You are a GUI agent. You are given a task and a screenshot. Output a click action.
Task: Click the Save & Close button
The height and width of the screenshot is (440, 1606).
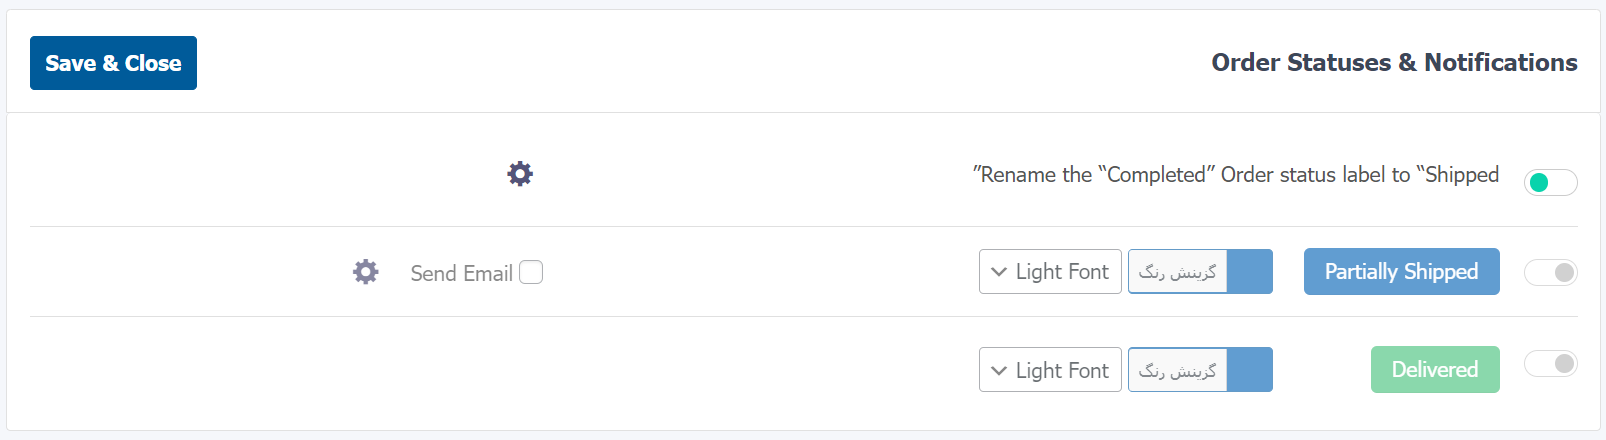113,63
